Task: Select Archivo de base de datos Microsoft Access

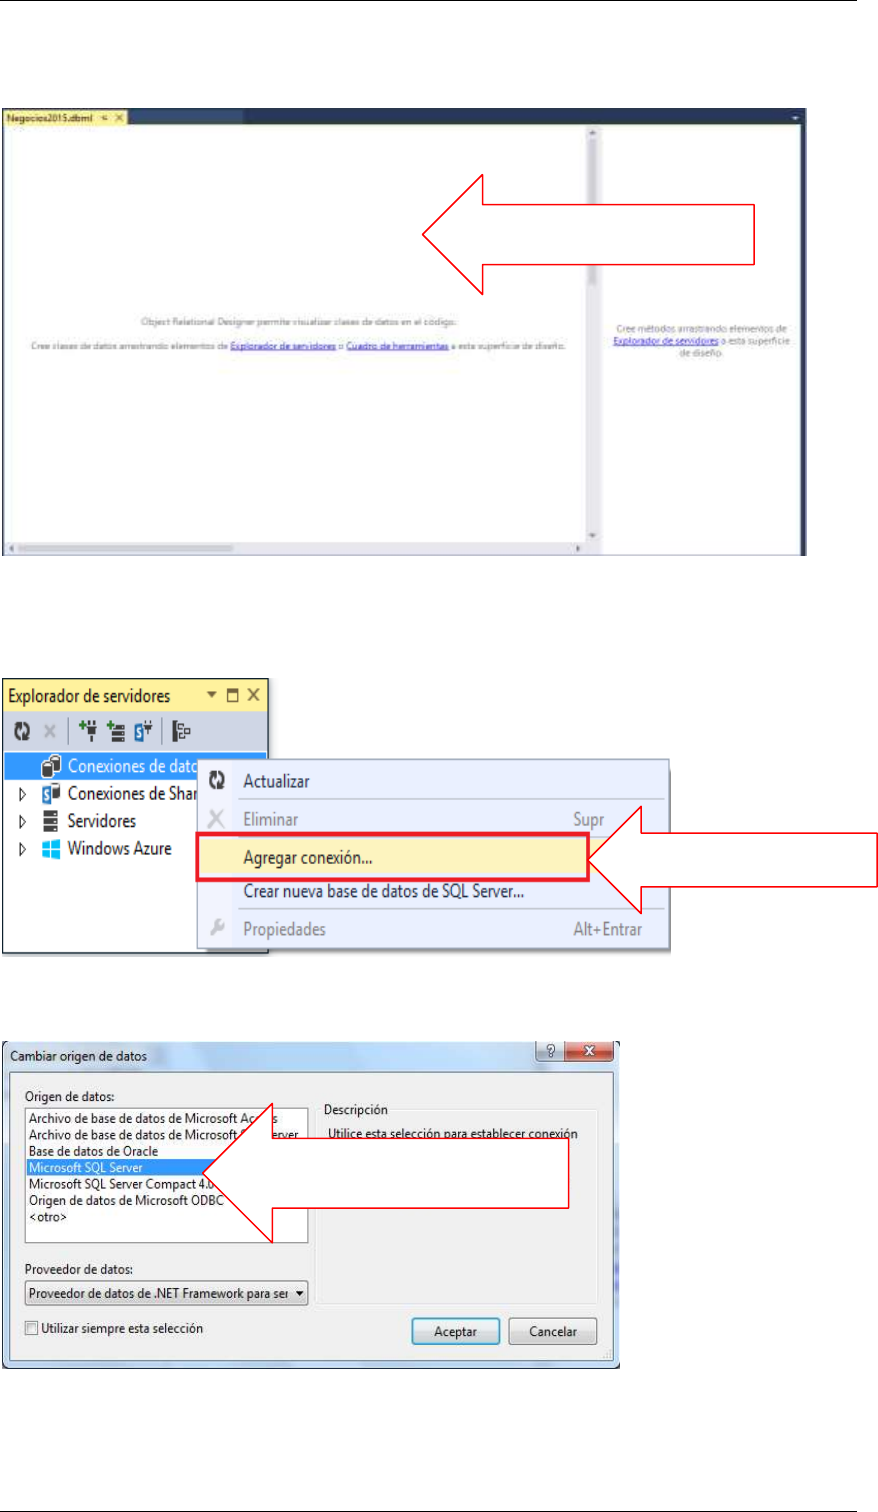Action: [x=152, y=1118]
